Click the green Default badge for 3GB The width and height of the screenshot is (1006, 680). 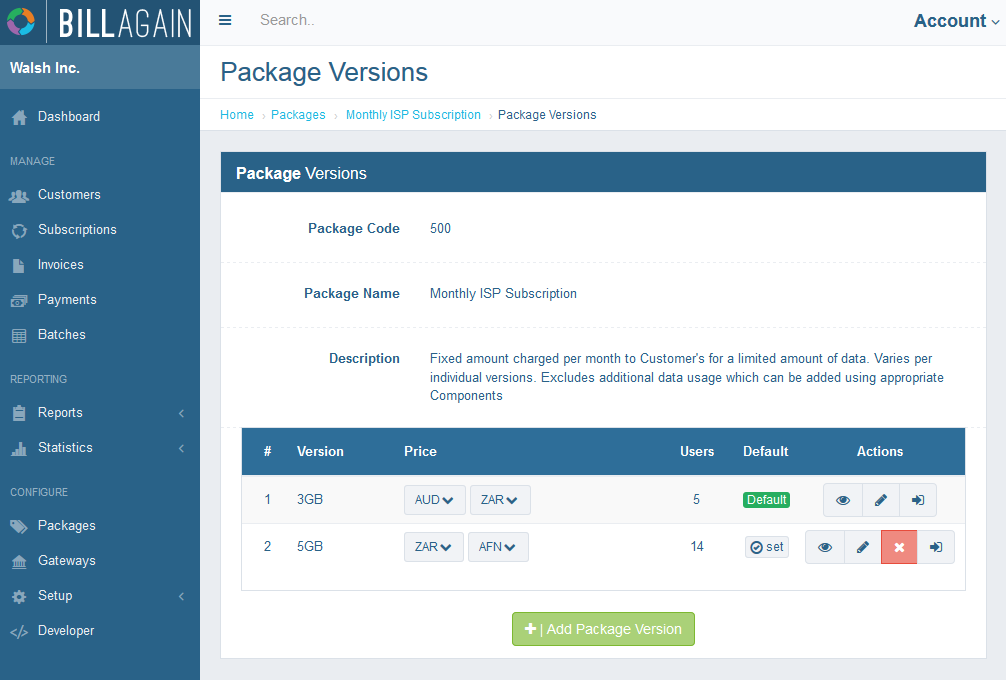pos(766,500)
